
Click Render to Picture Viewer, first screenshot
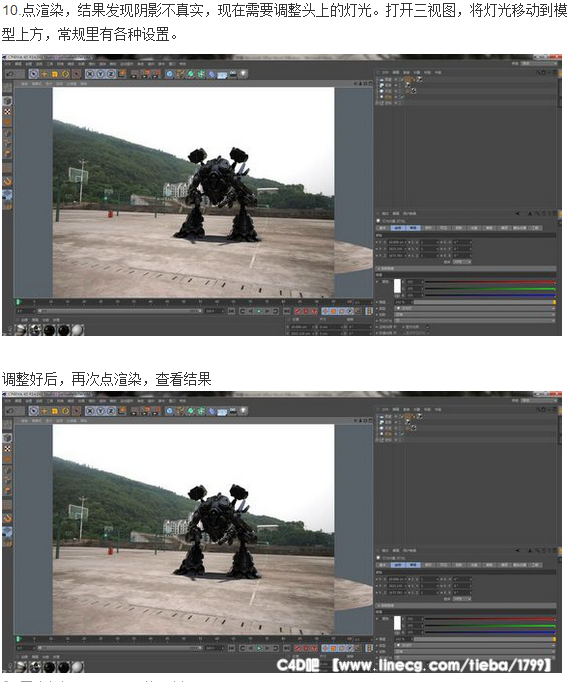(145, 74)
